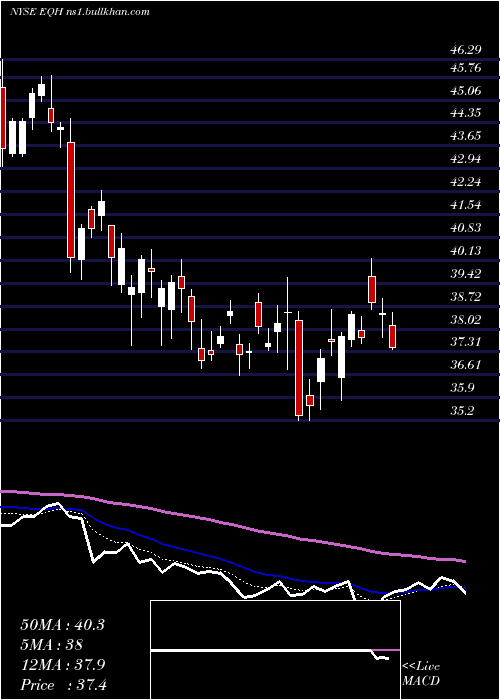Click the 50MA : 40.3 readout
The width and height of the screenshot is (500, 700).
[62, 625]
